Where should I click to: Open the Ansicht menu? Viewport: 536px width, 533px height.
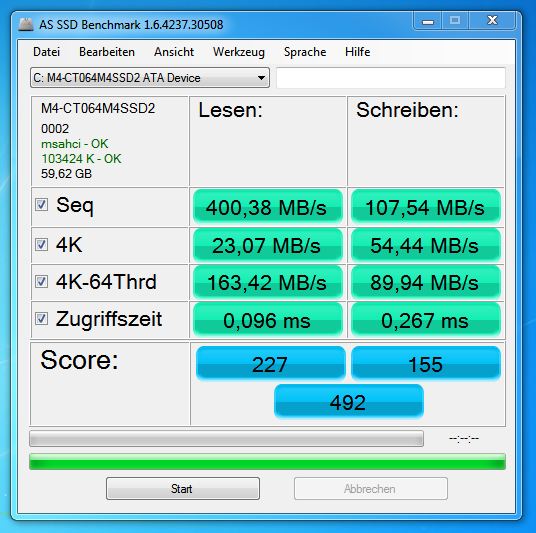[174, 52]
